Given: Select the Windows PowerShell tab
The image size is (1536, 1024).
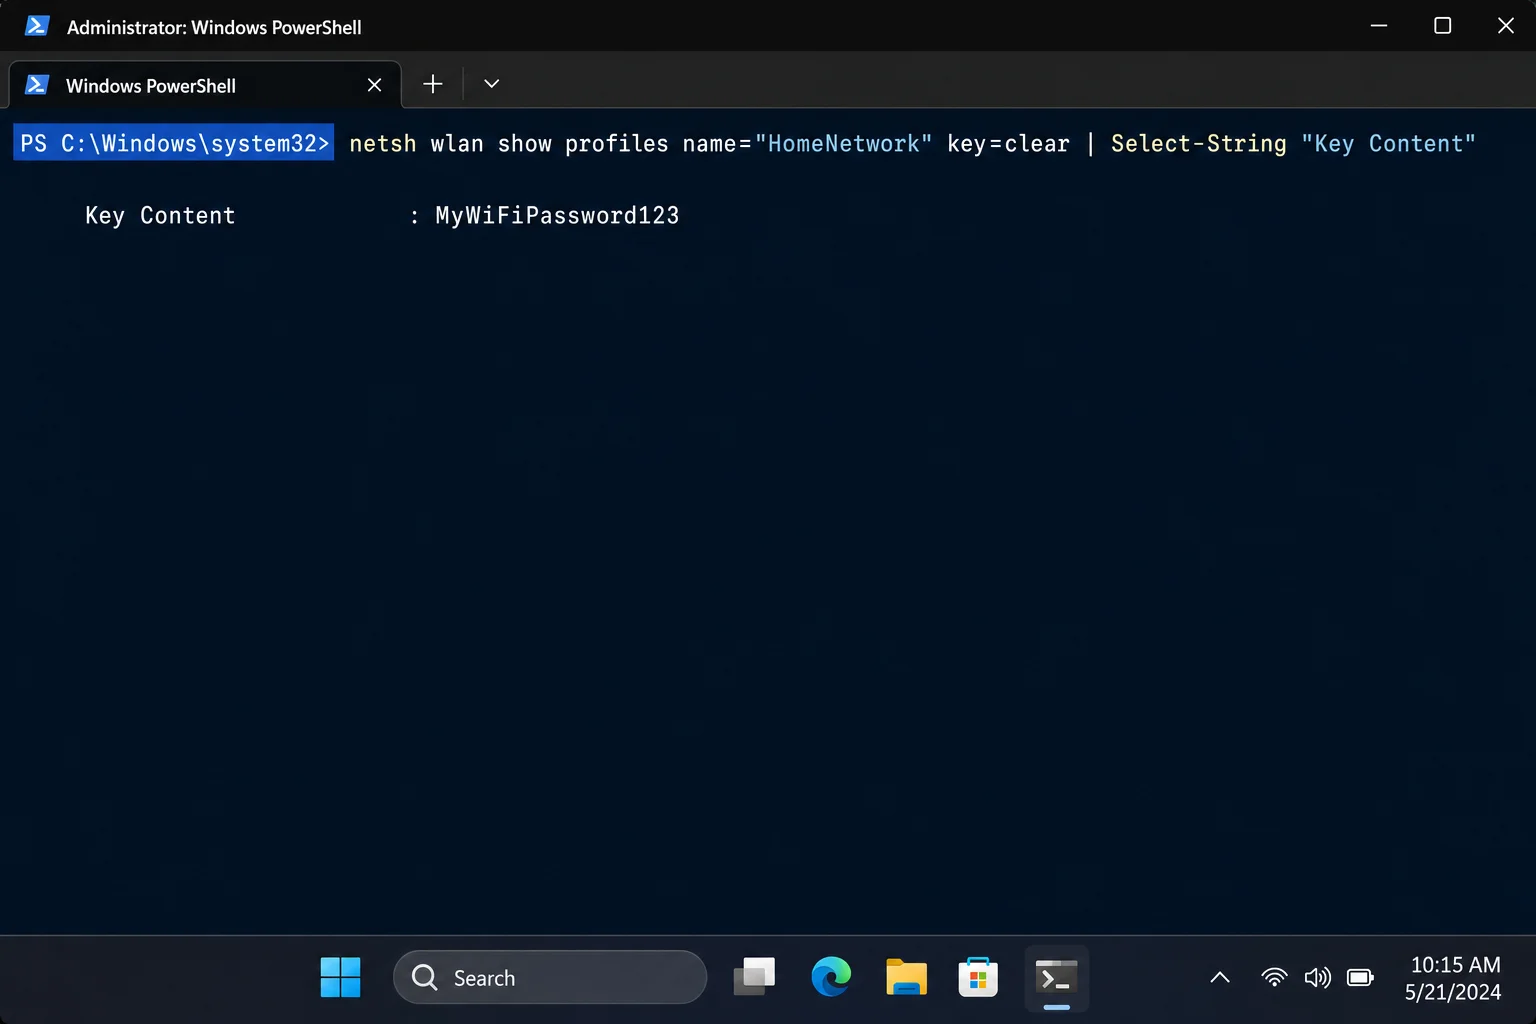Looking at the screenshot, I should click(205, 85).
